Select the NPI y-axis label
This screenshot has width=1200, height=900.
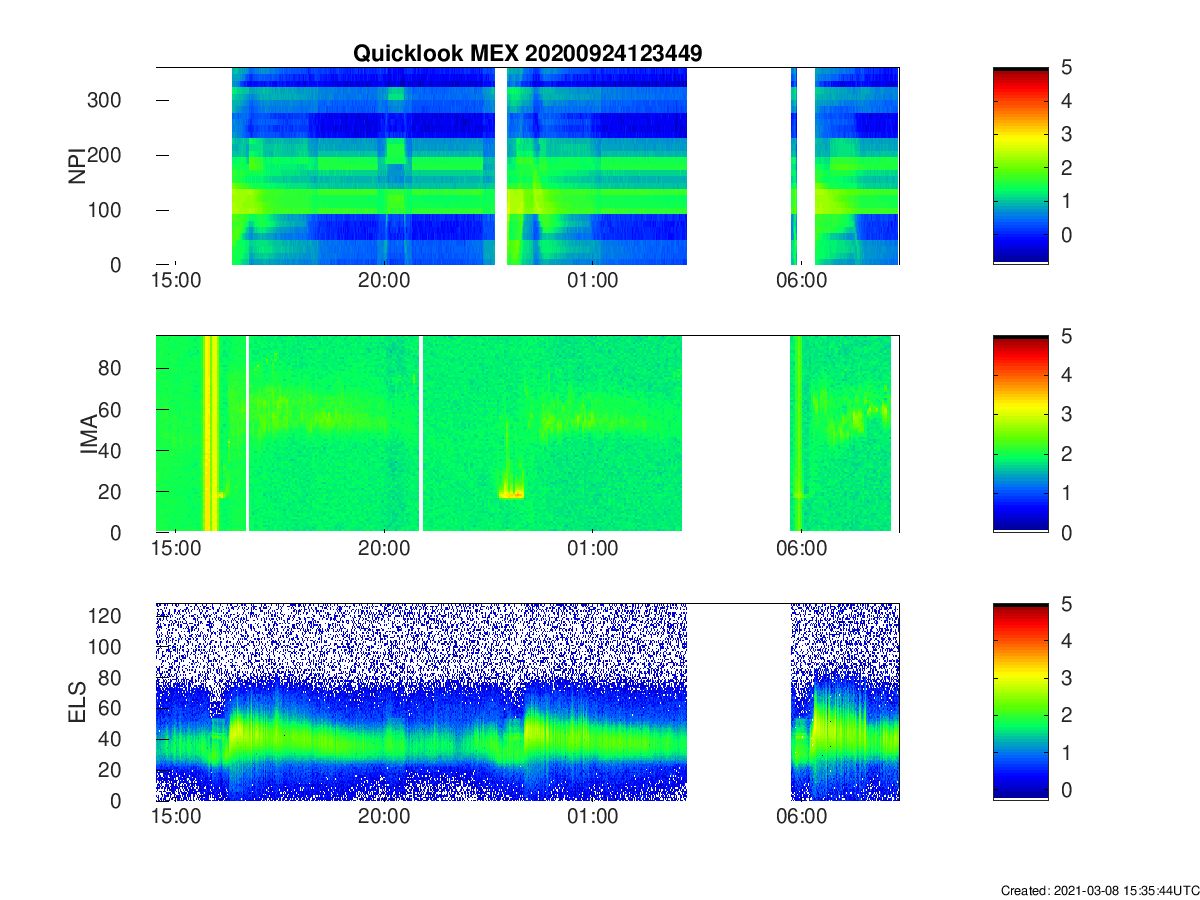point(77,167)
